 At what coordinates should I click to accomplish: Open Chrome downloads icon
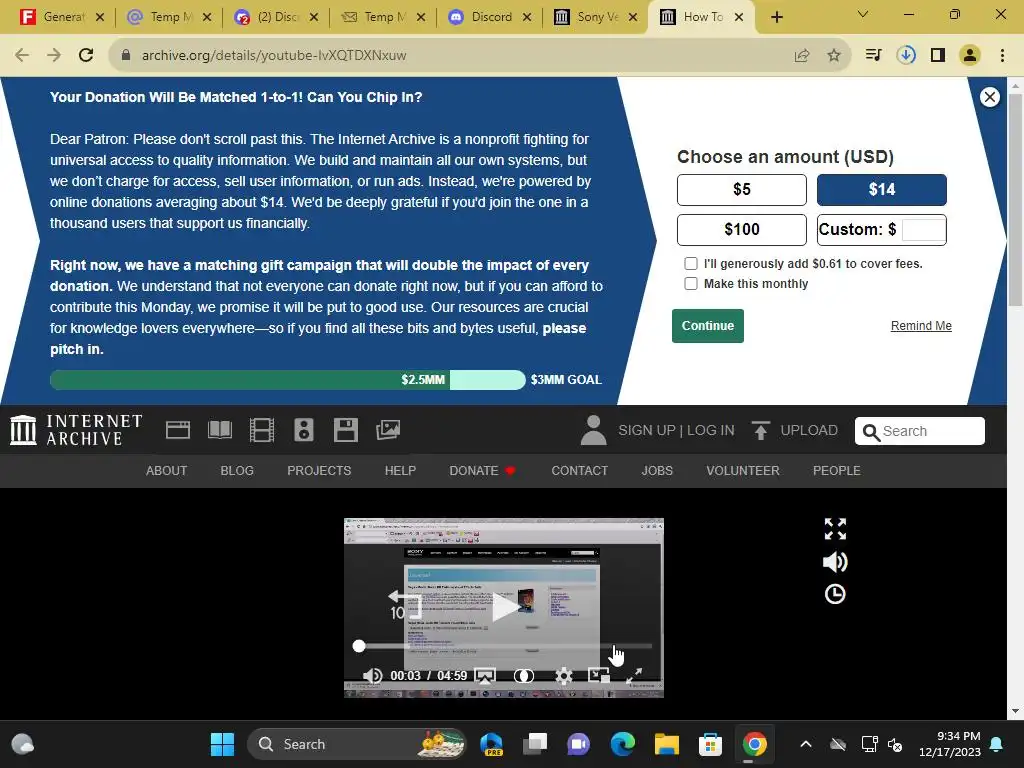[906, 56]
